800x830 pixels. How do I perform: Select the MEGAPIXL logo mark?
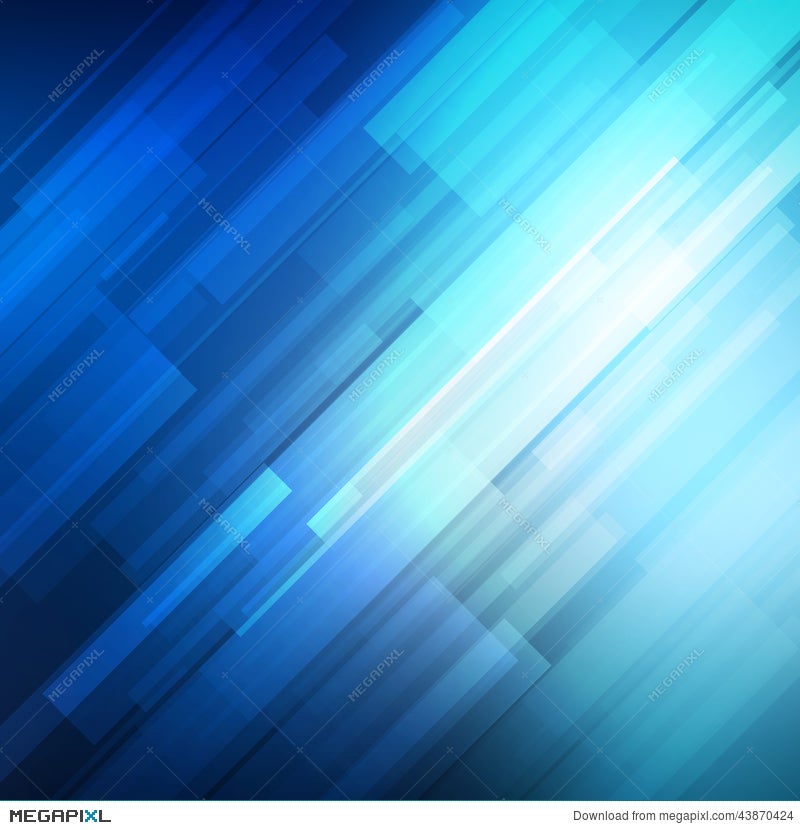pos(55,816)
